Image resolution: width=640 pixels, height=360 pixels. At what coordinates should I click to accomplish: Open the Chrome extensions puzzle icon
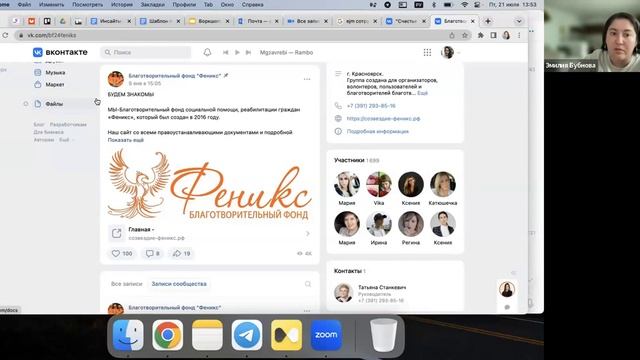pyautogui.click(x=481, y=36)
